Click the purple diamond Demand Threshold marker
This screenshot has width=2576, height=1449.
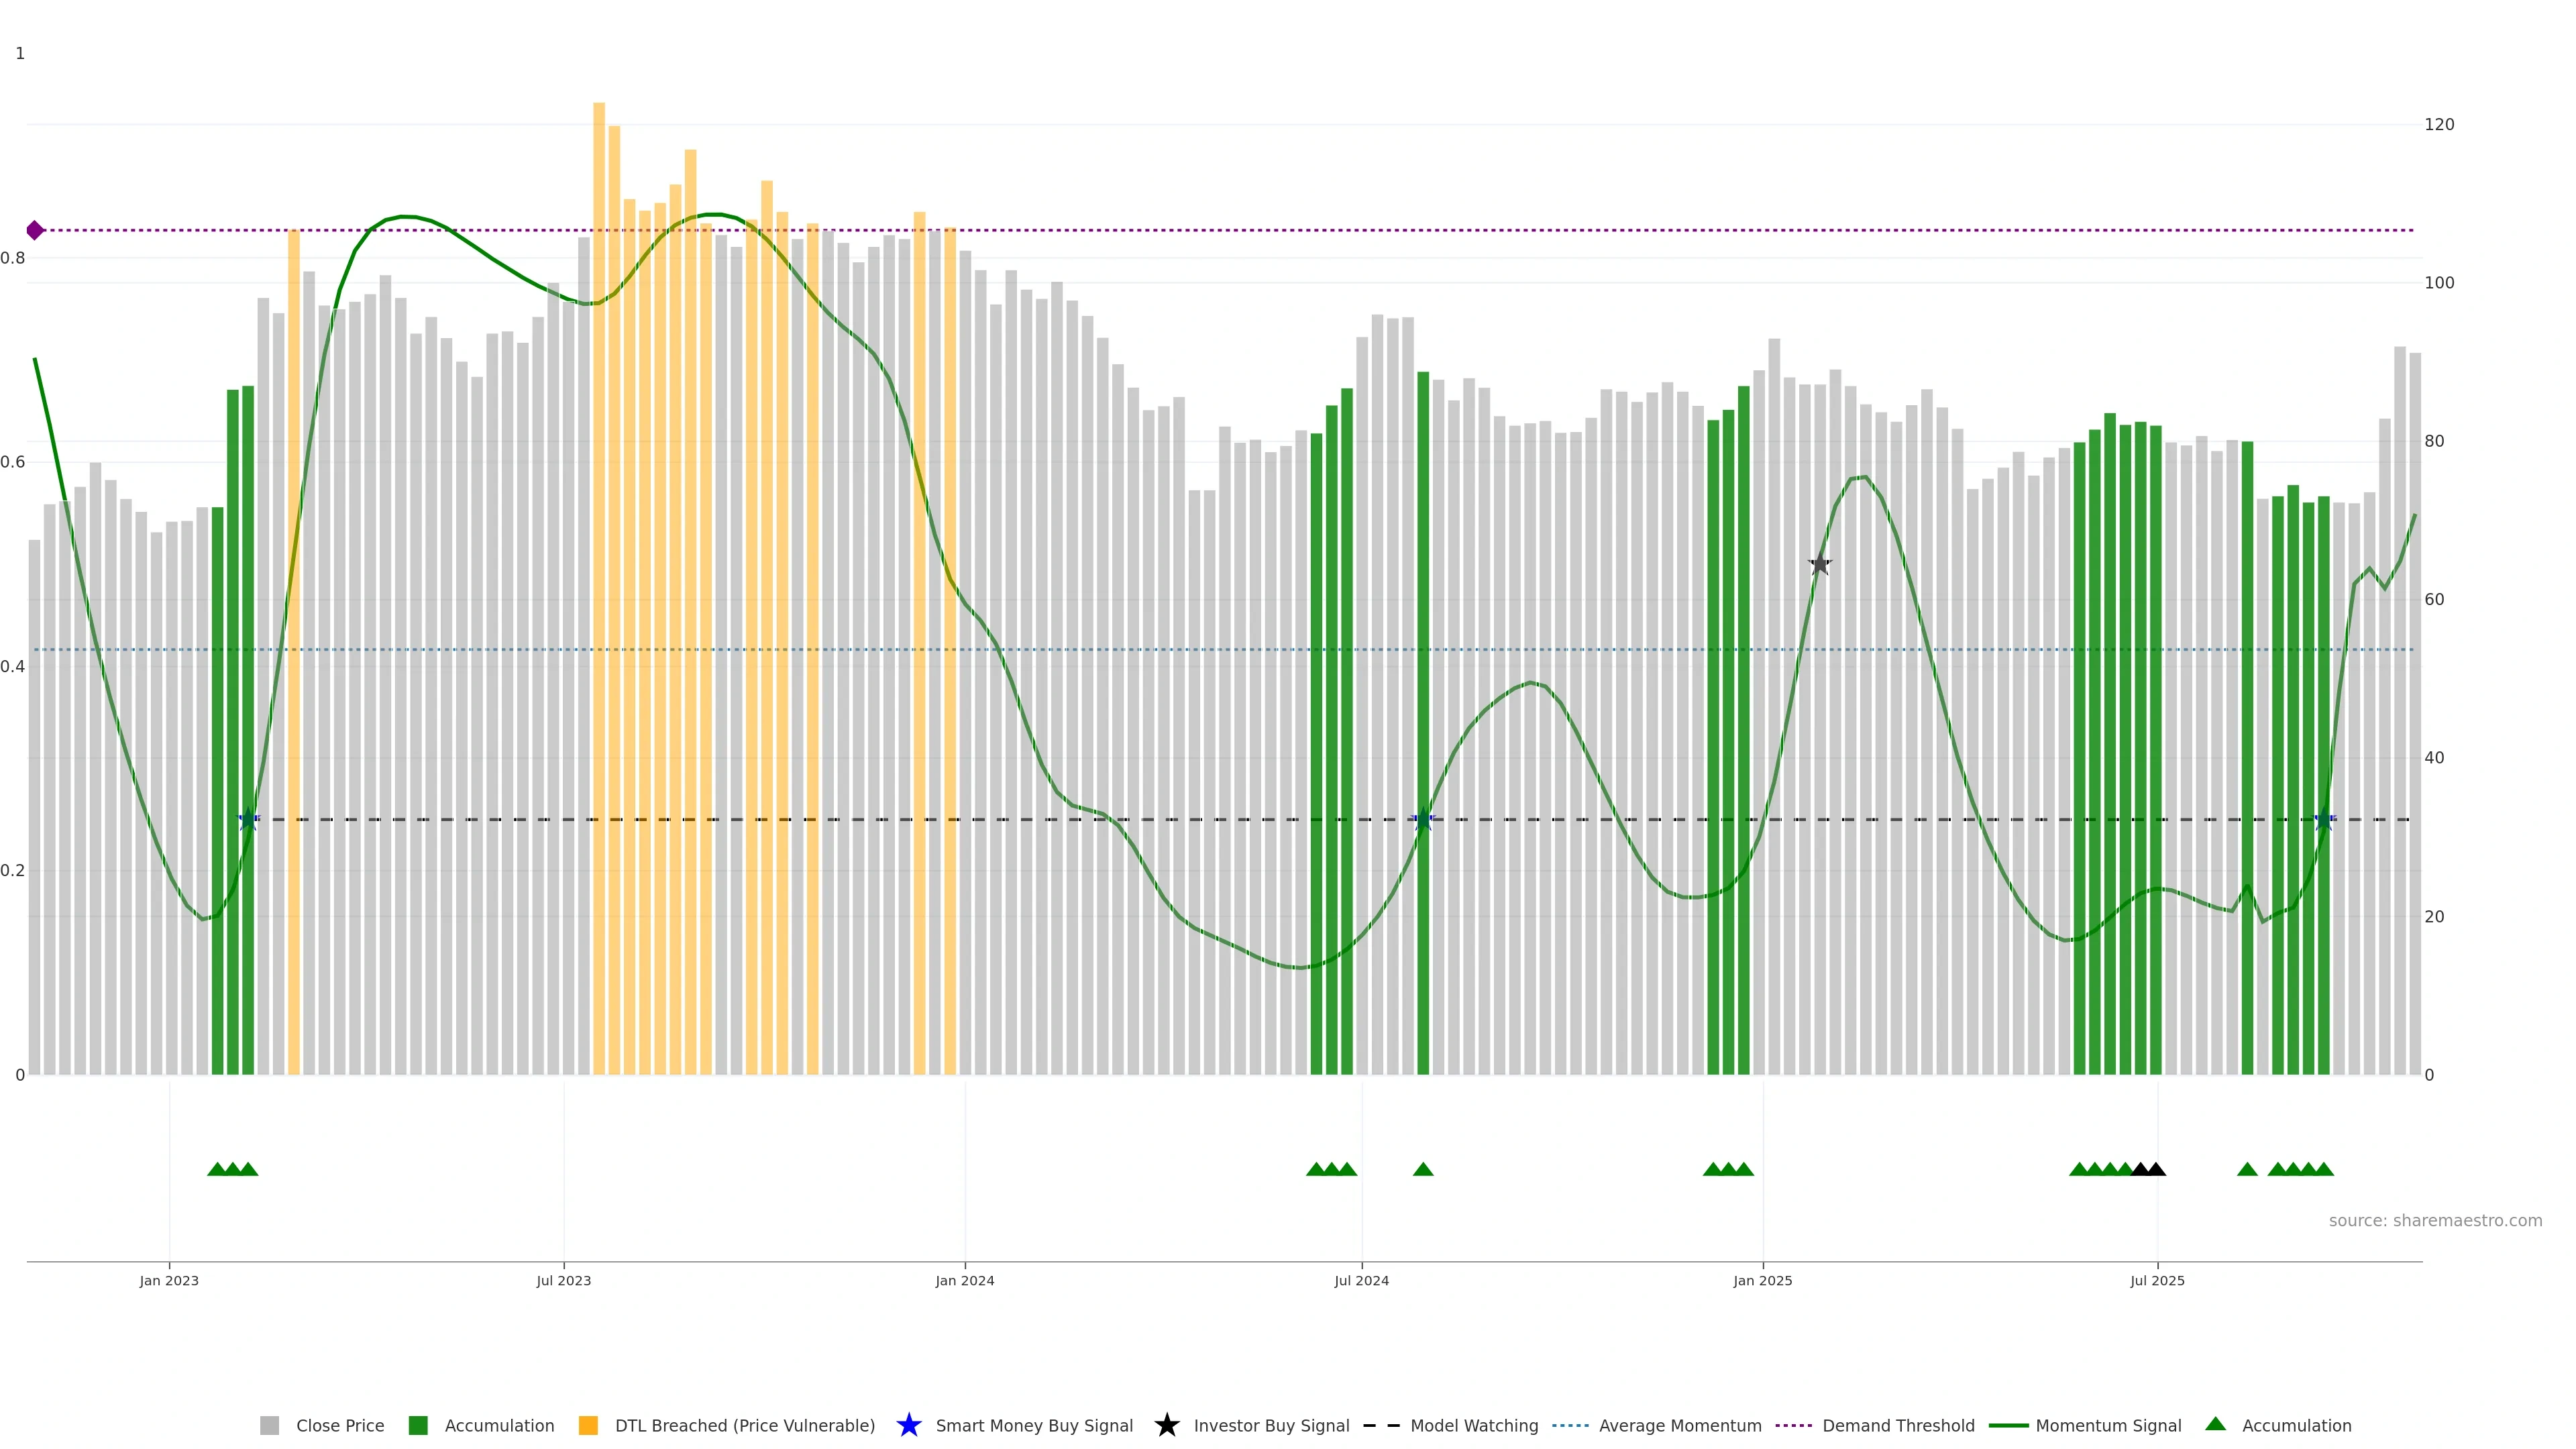coord(35,231)
